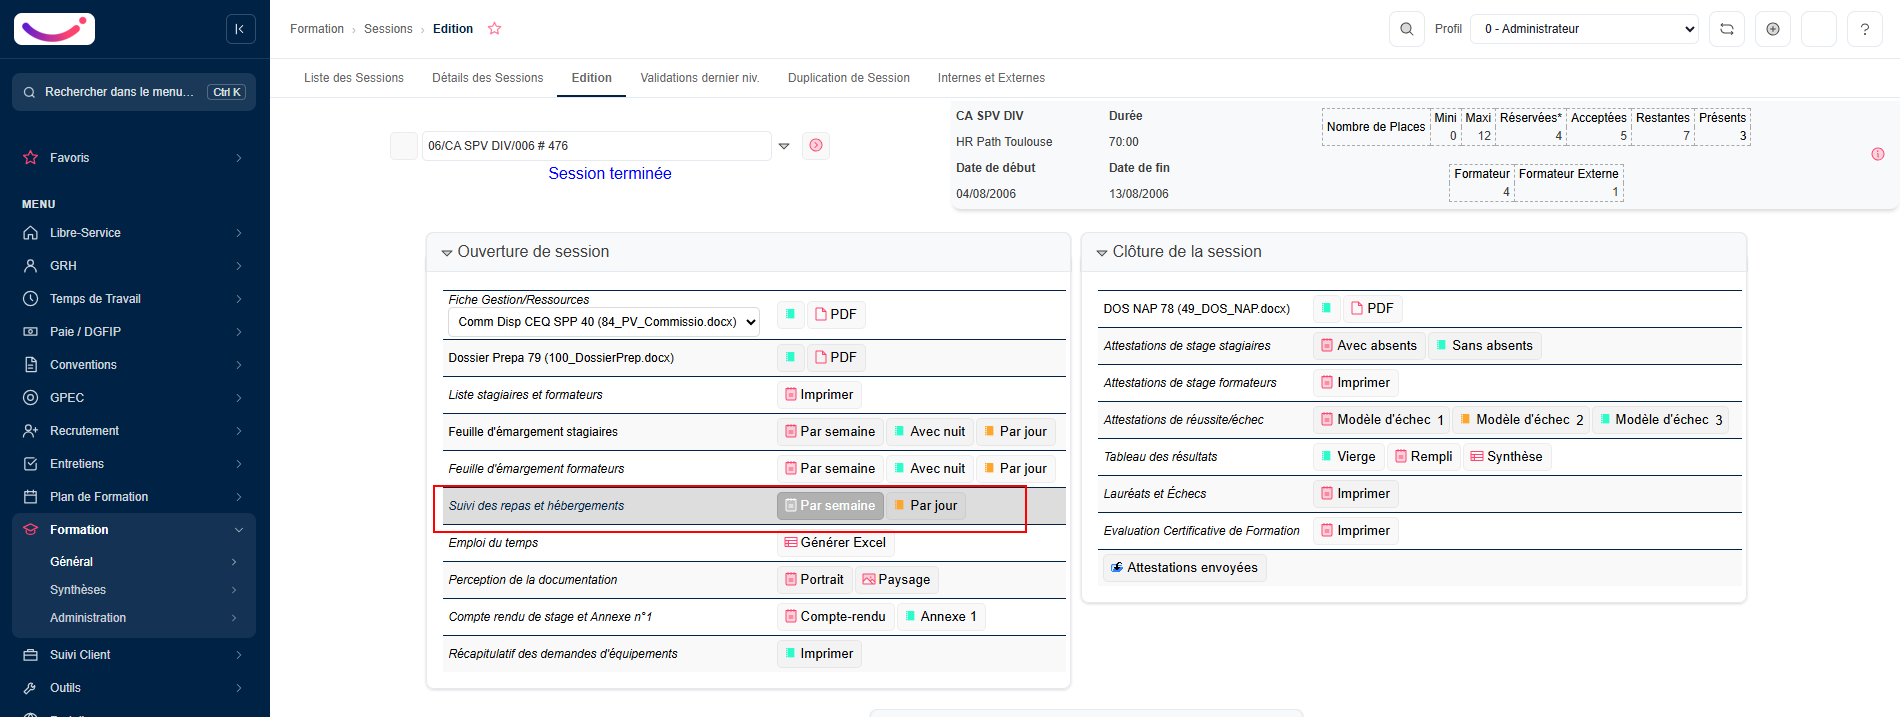Open PDF for DOS NAP 78
This screenshot has height=717, width=1900.
[1372, 308]
